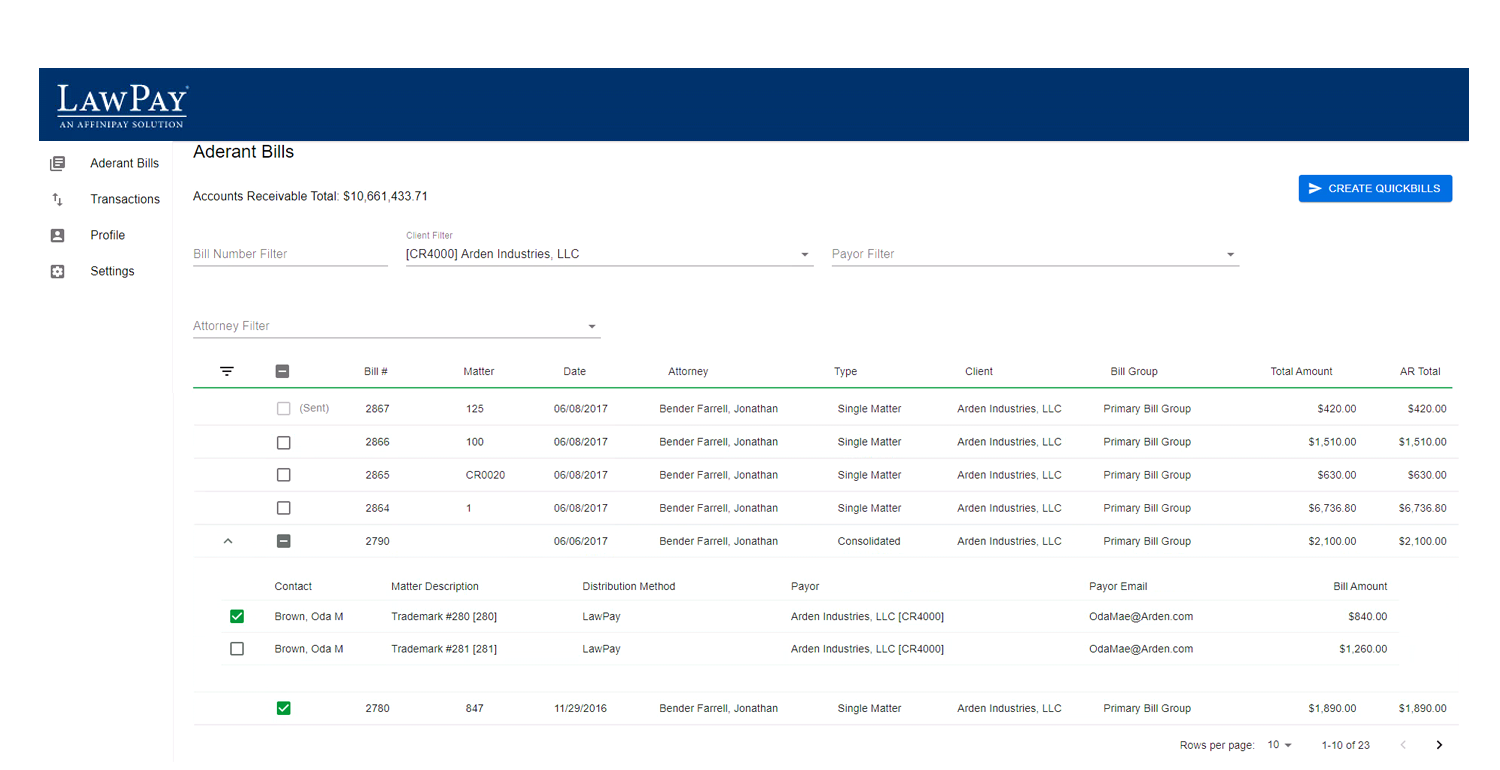Select Profile in the left navigation
Image resolution: width=1500 pixels, height=770 pixels.
pyautogui.click(x=107, y=235)
